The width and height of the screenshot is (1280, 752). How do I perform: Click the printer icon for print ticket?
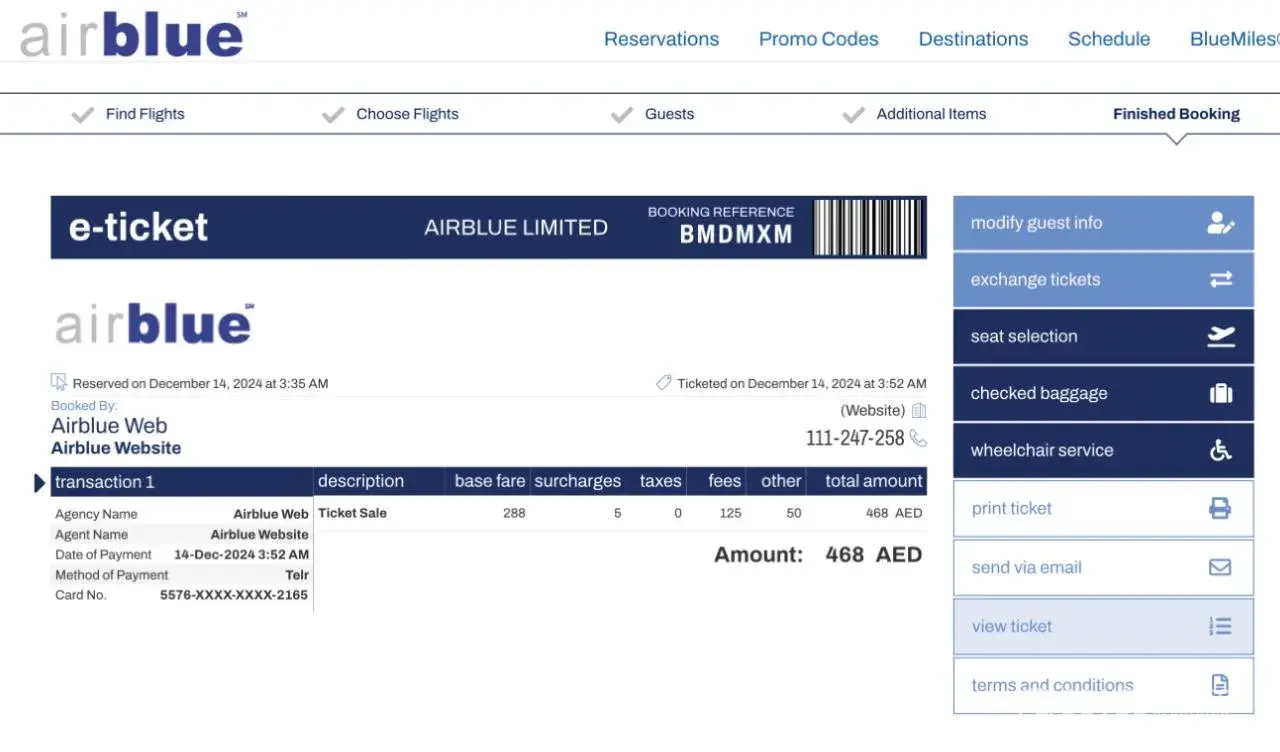pos(1220,509)
